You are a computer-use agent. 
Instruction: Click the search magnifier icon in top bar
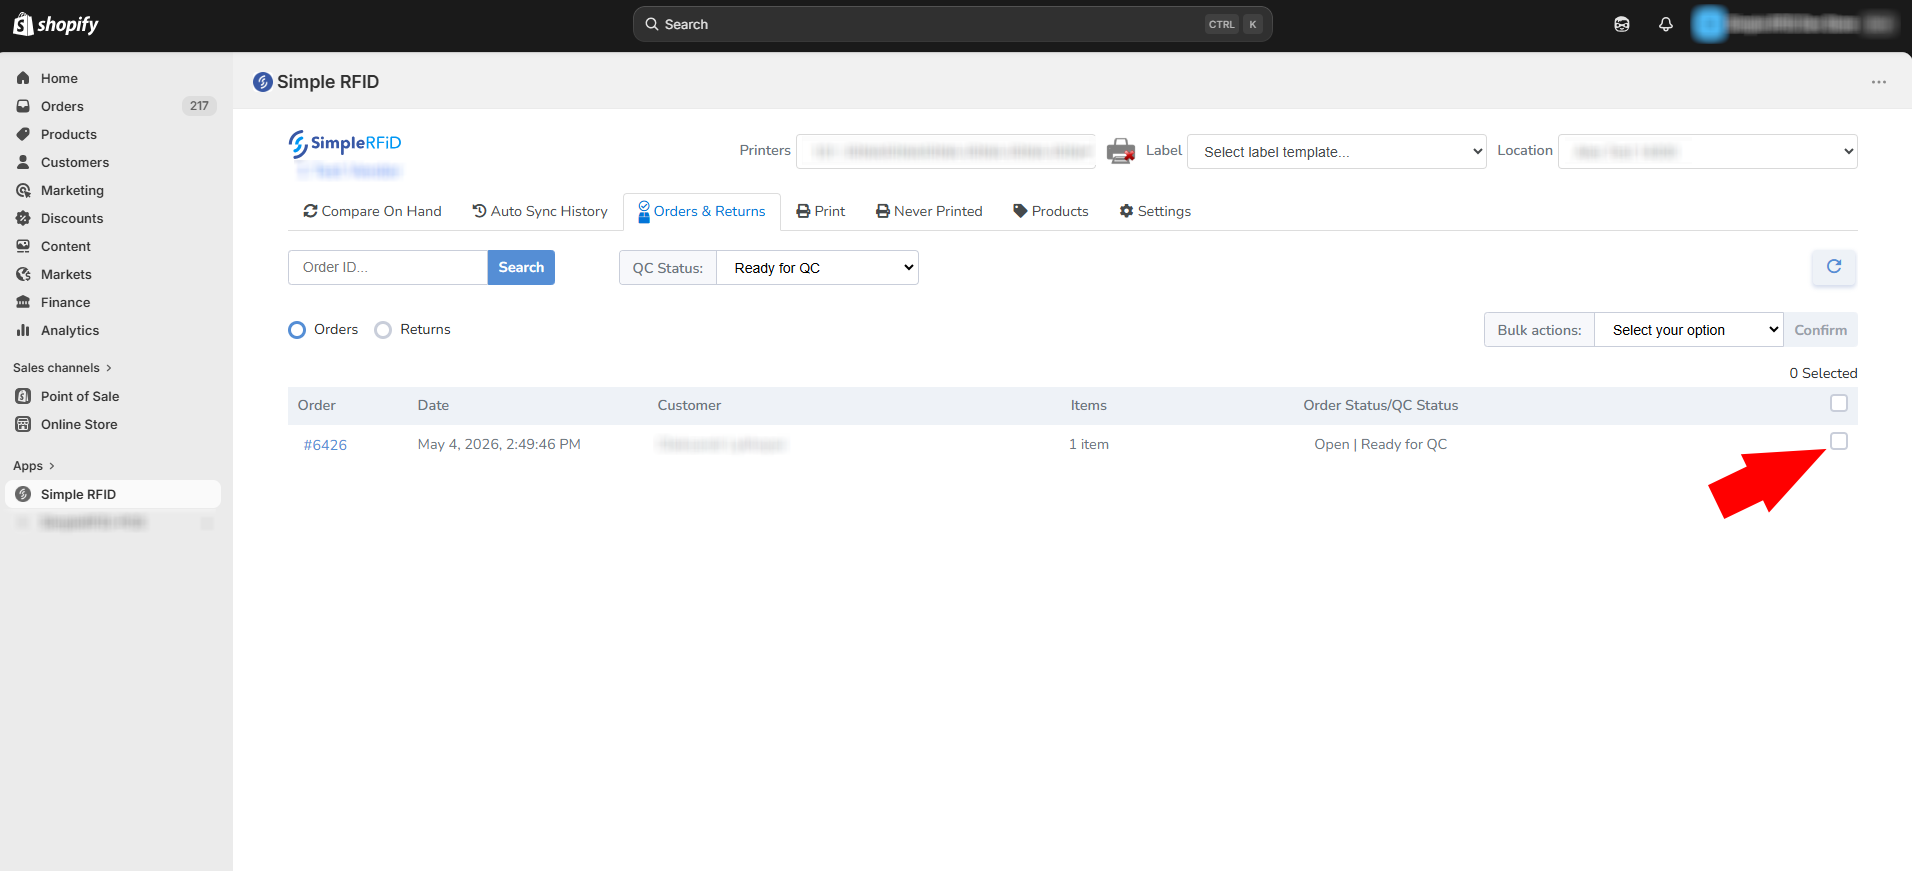[x=652, y=24]
